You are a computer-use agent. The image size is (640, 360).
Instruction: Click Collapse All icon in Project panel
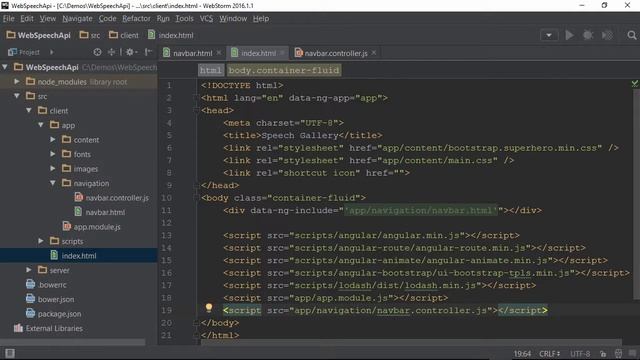pyautogui.click(x=111, y=52)
